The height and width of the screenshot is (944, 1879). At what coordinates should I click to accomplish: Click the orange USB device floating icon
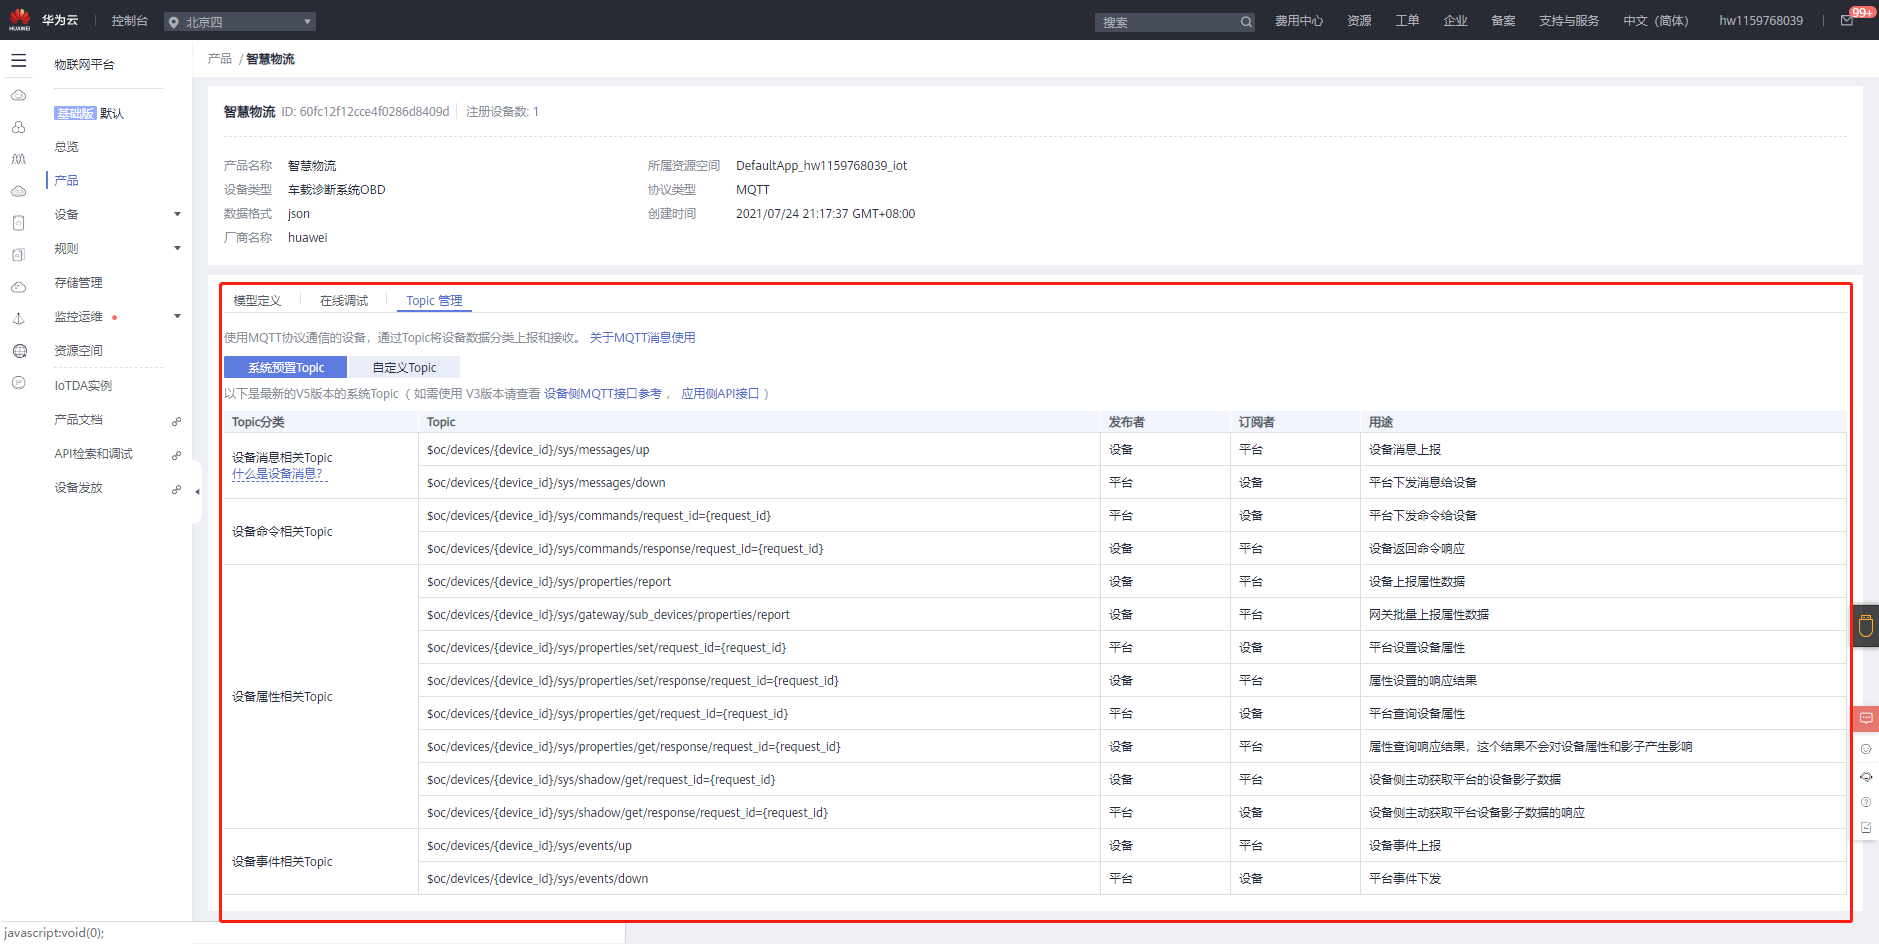click(x=1866, y=626)
